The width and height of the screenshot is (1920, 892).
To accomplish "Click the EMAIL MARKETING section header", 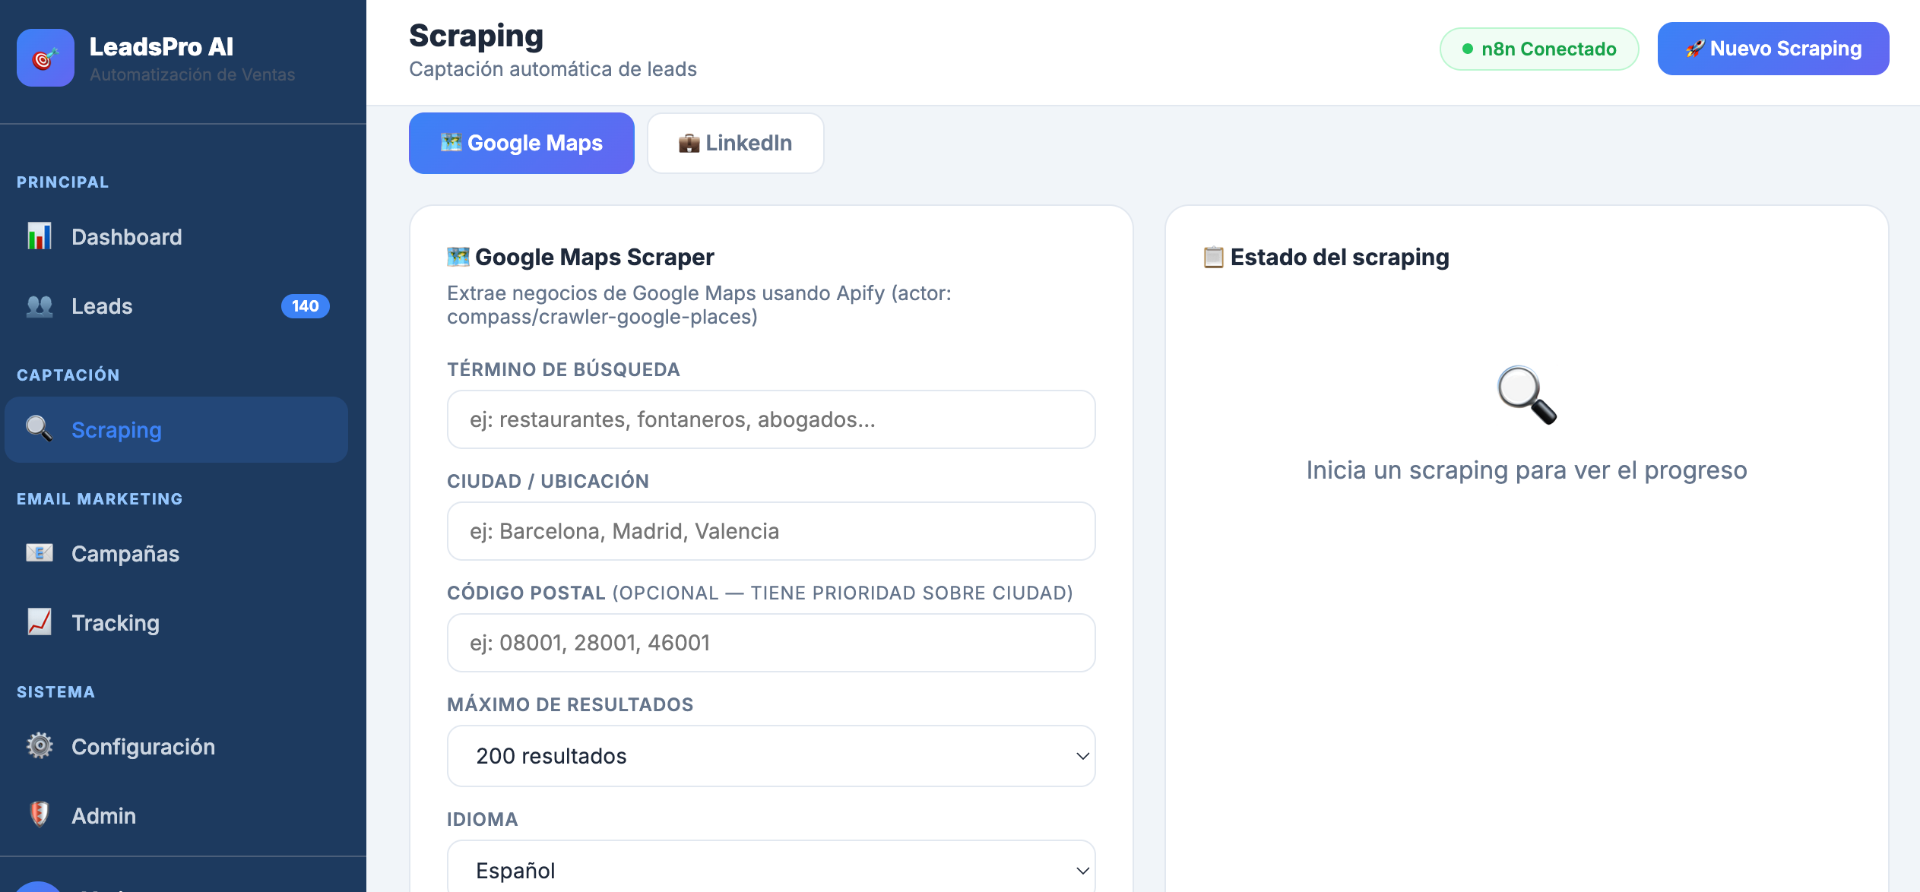I will pos(100,499).
